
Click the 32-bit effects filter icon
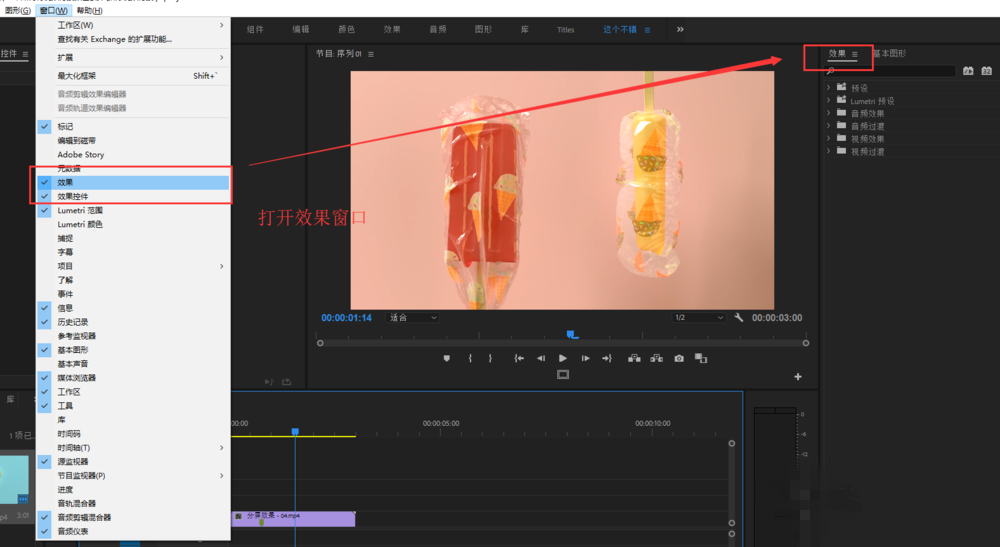[987, 71]
